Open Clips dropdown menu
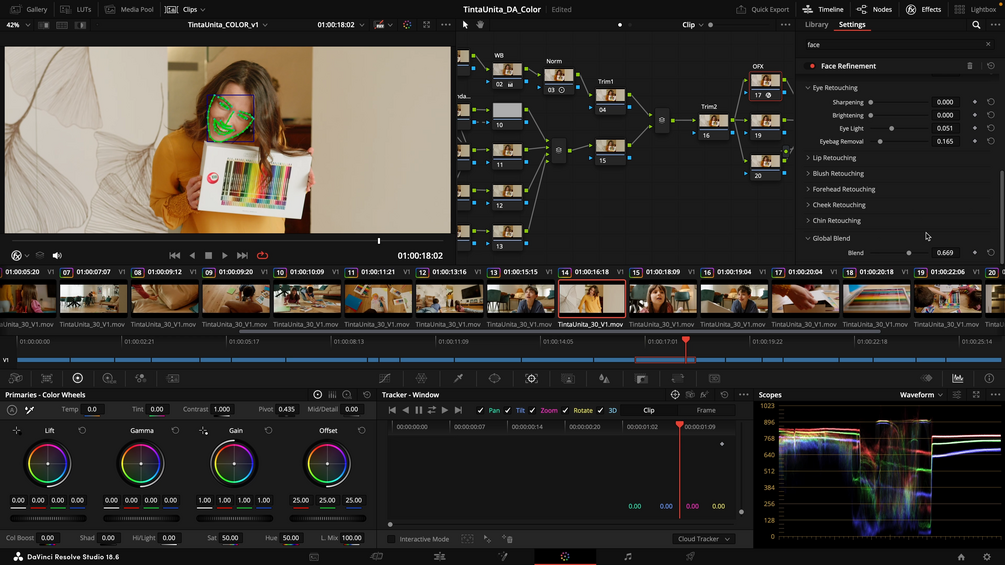1005x565 pixels. [x=185, y=10]
